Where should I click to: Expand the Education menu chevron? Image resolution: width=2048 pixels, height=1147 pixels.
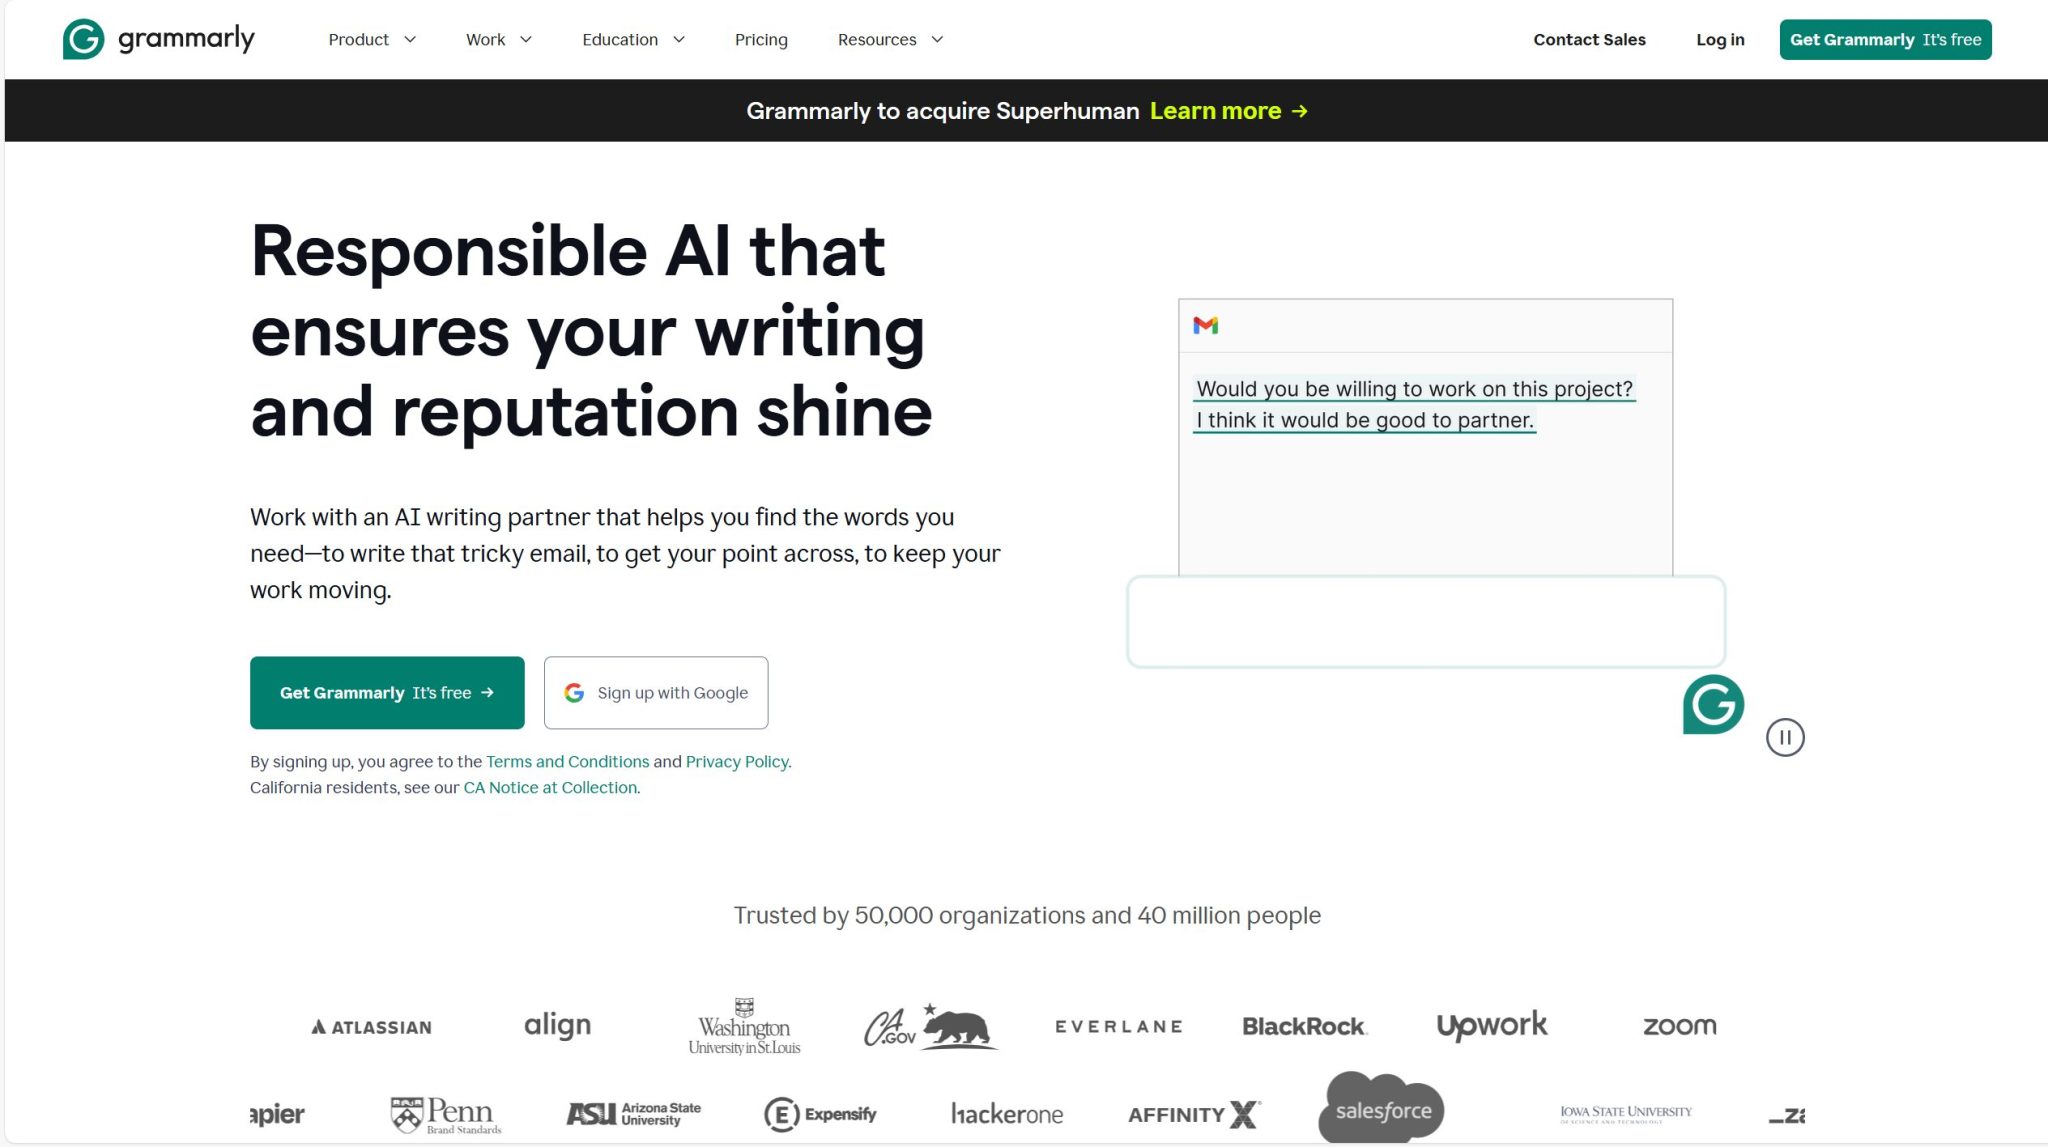pyautogui.click(x=678, y=40)
